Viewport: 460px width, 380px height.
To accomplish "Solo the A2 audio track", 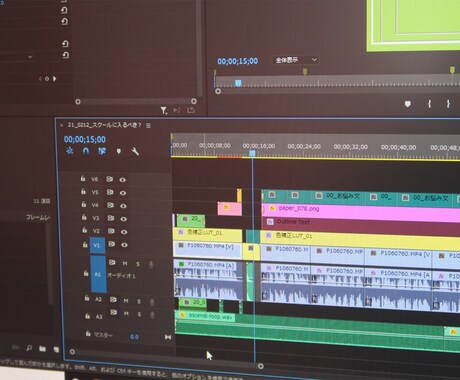I will tap(139, 302).
